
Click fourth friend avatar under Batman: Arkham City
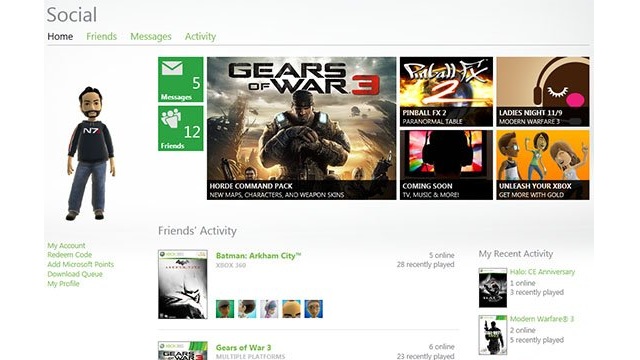coord(291,309)
